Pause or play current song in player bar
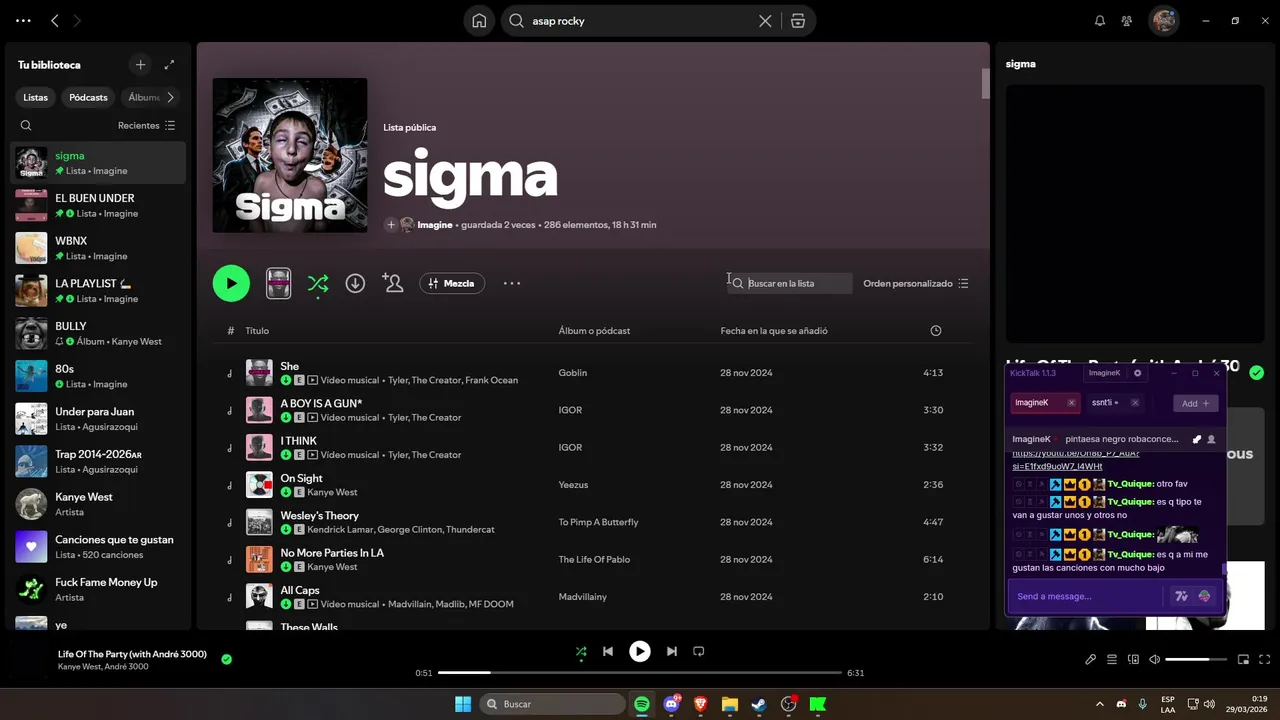Image resolution: width=1280 pixels, height=720 pixels. (639, 652)
